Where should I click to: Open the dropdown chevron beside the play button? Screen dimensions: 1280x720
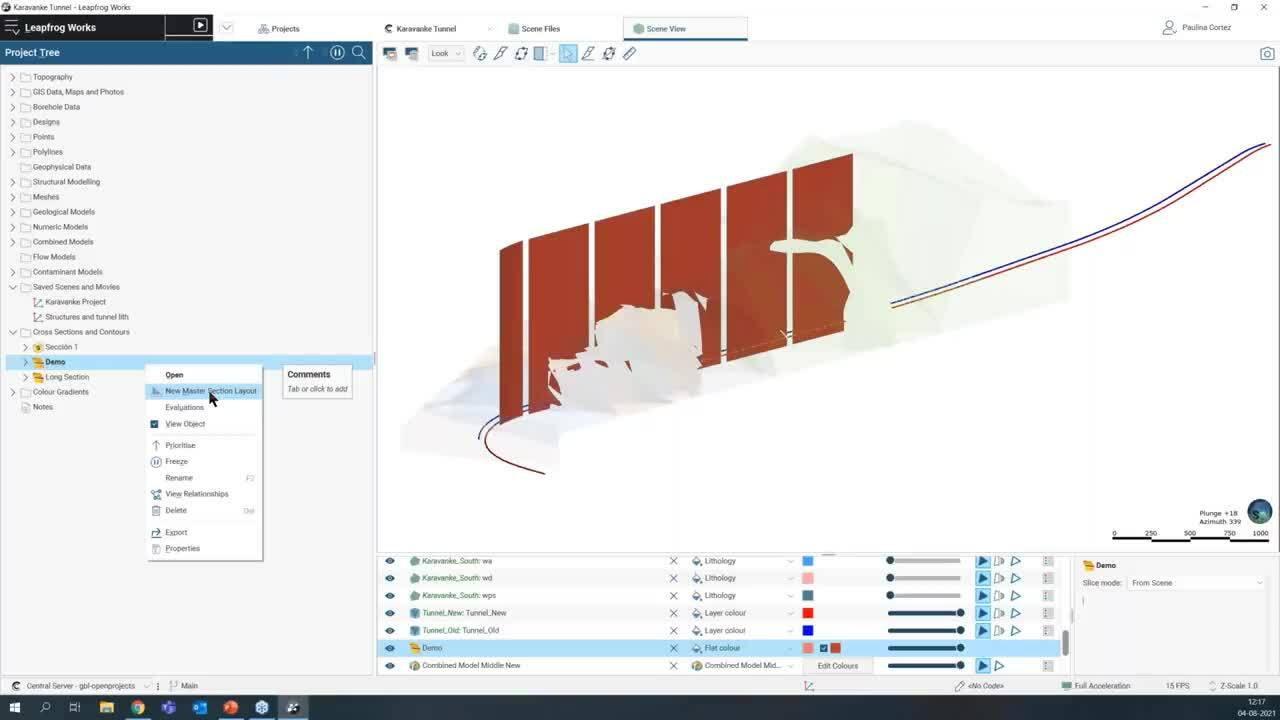pyautogui.click(x=227, y=27)
